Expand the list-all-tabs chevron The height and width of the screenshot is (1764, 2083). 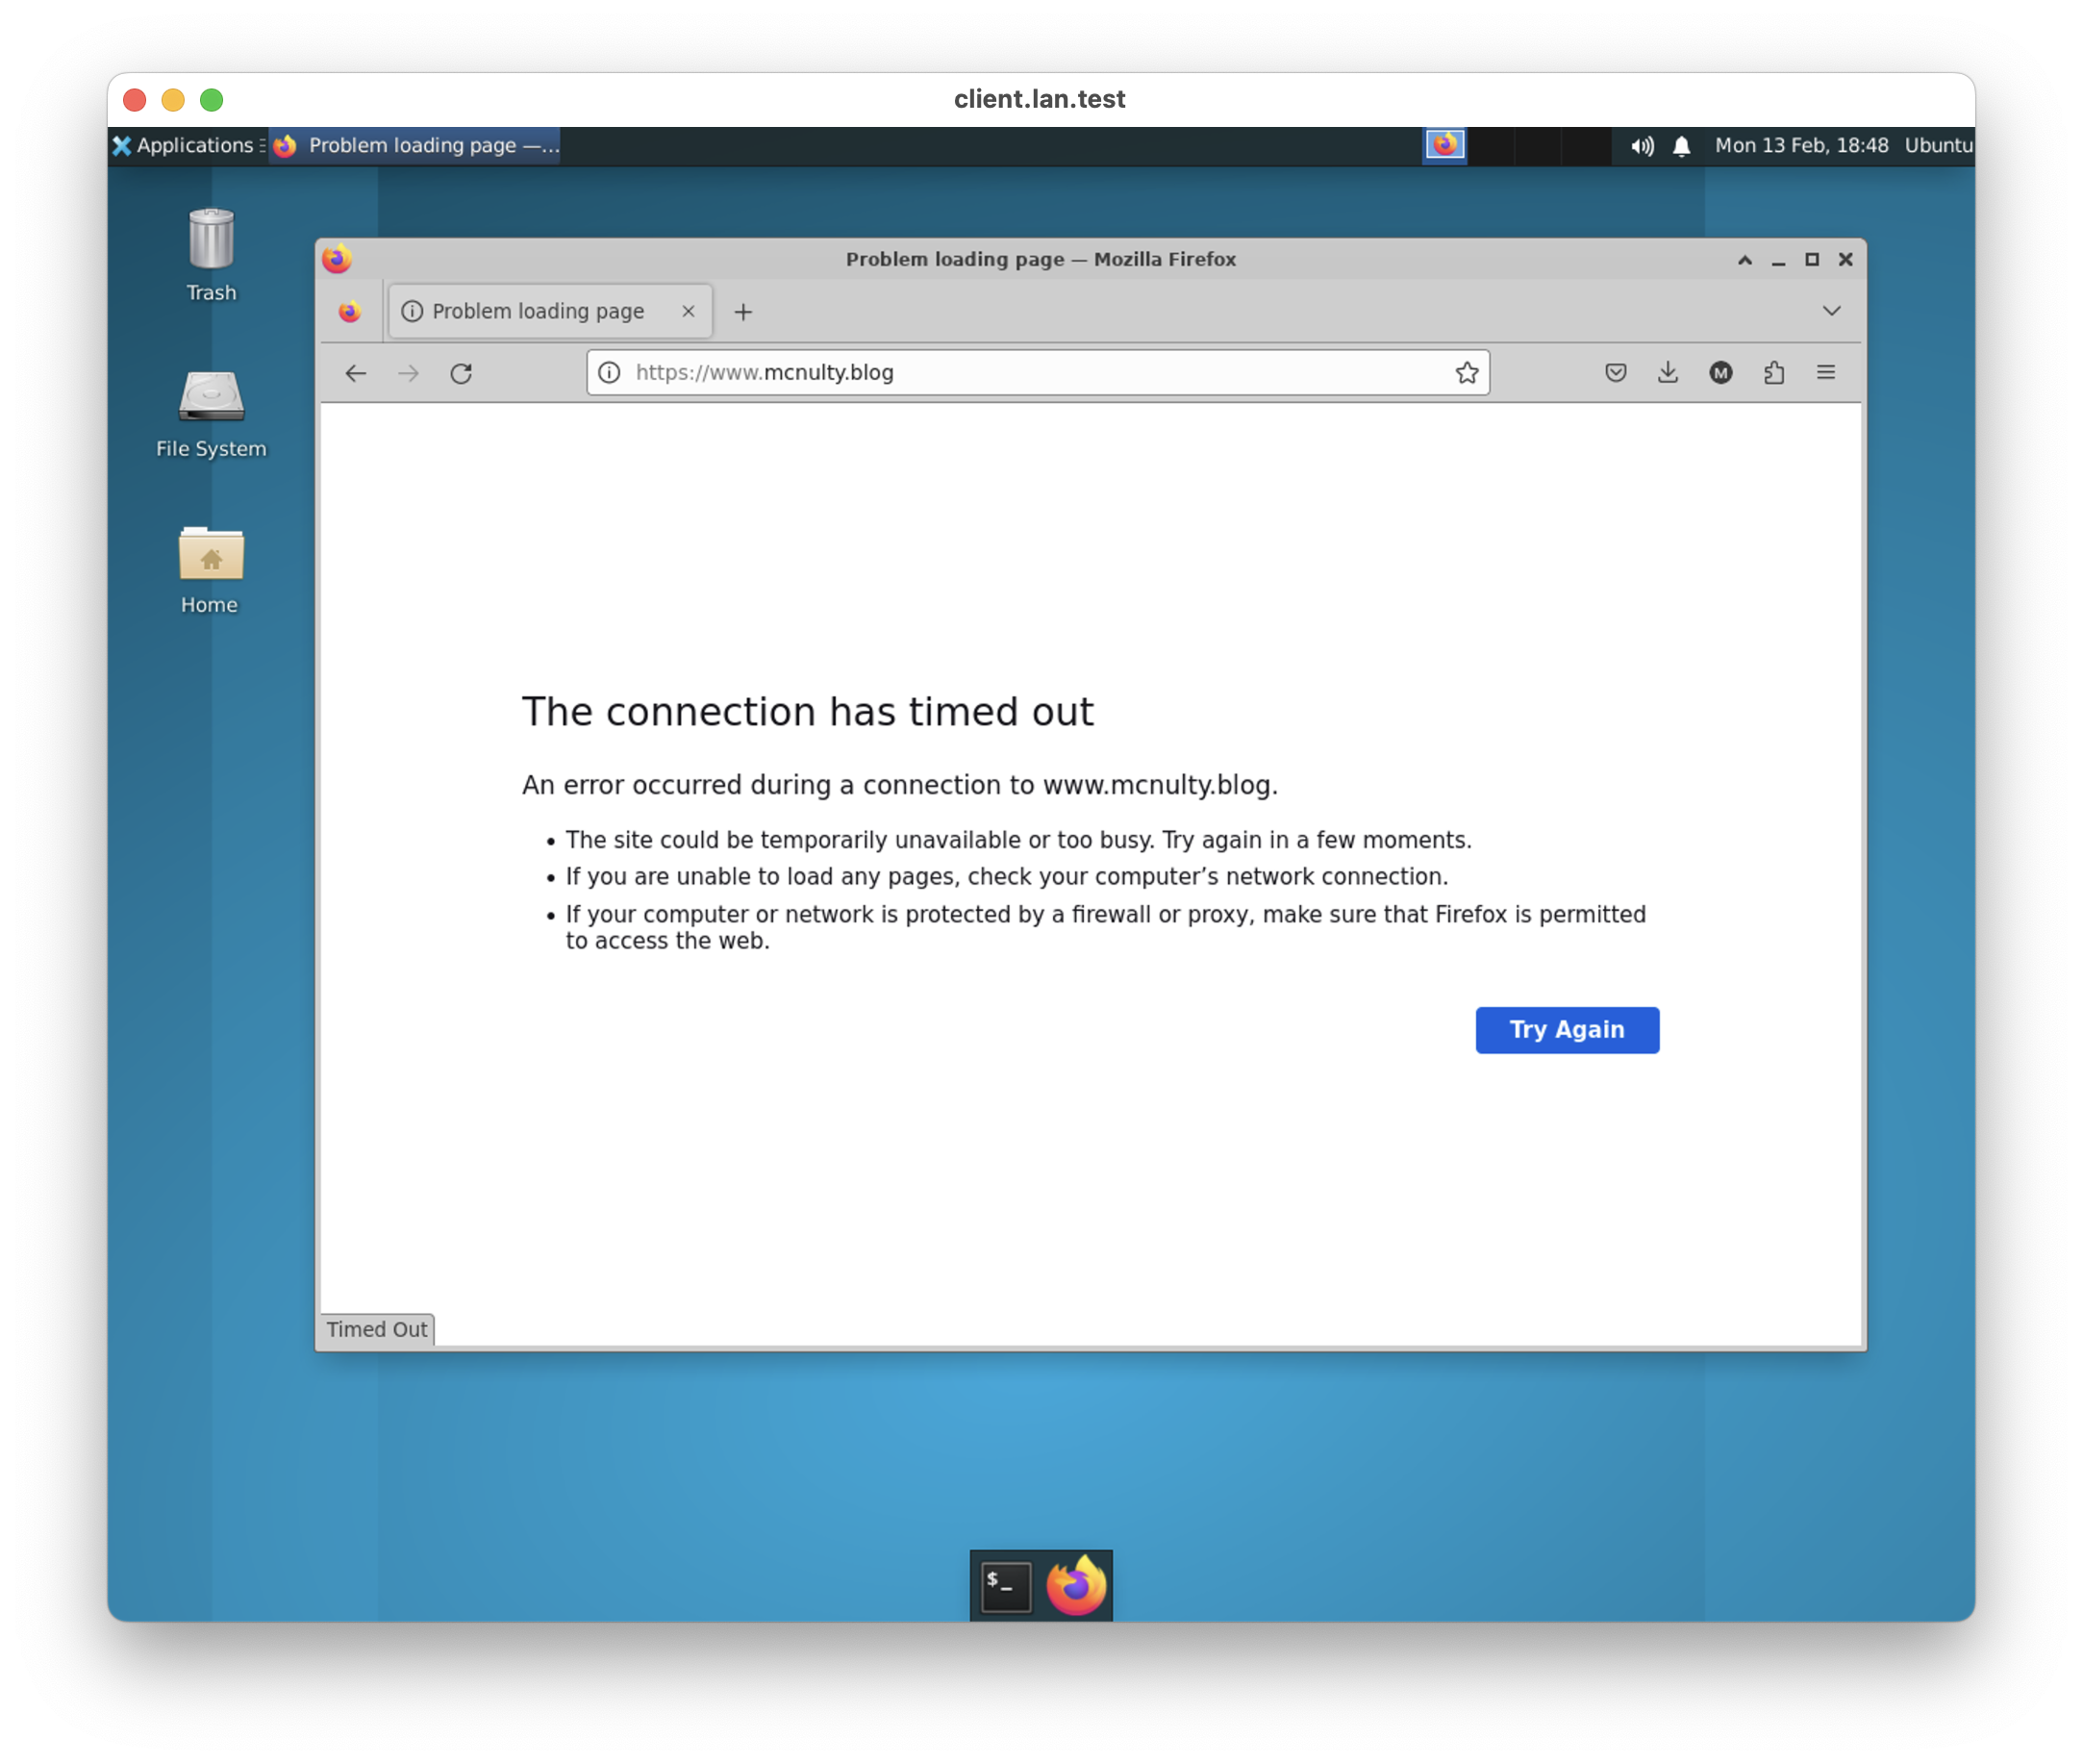coord(1830,311)
